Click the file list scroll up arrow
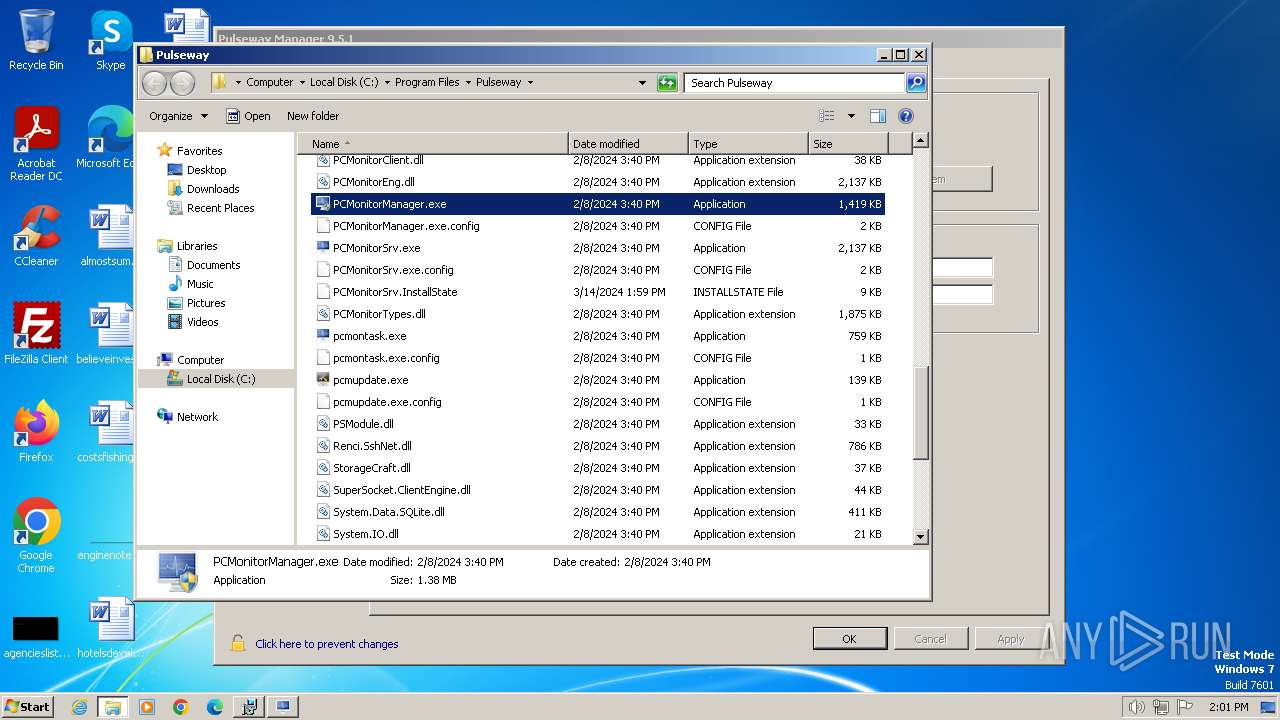Image resolution: width=1280 pixels, height=720 pixels. 921,141
